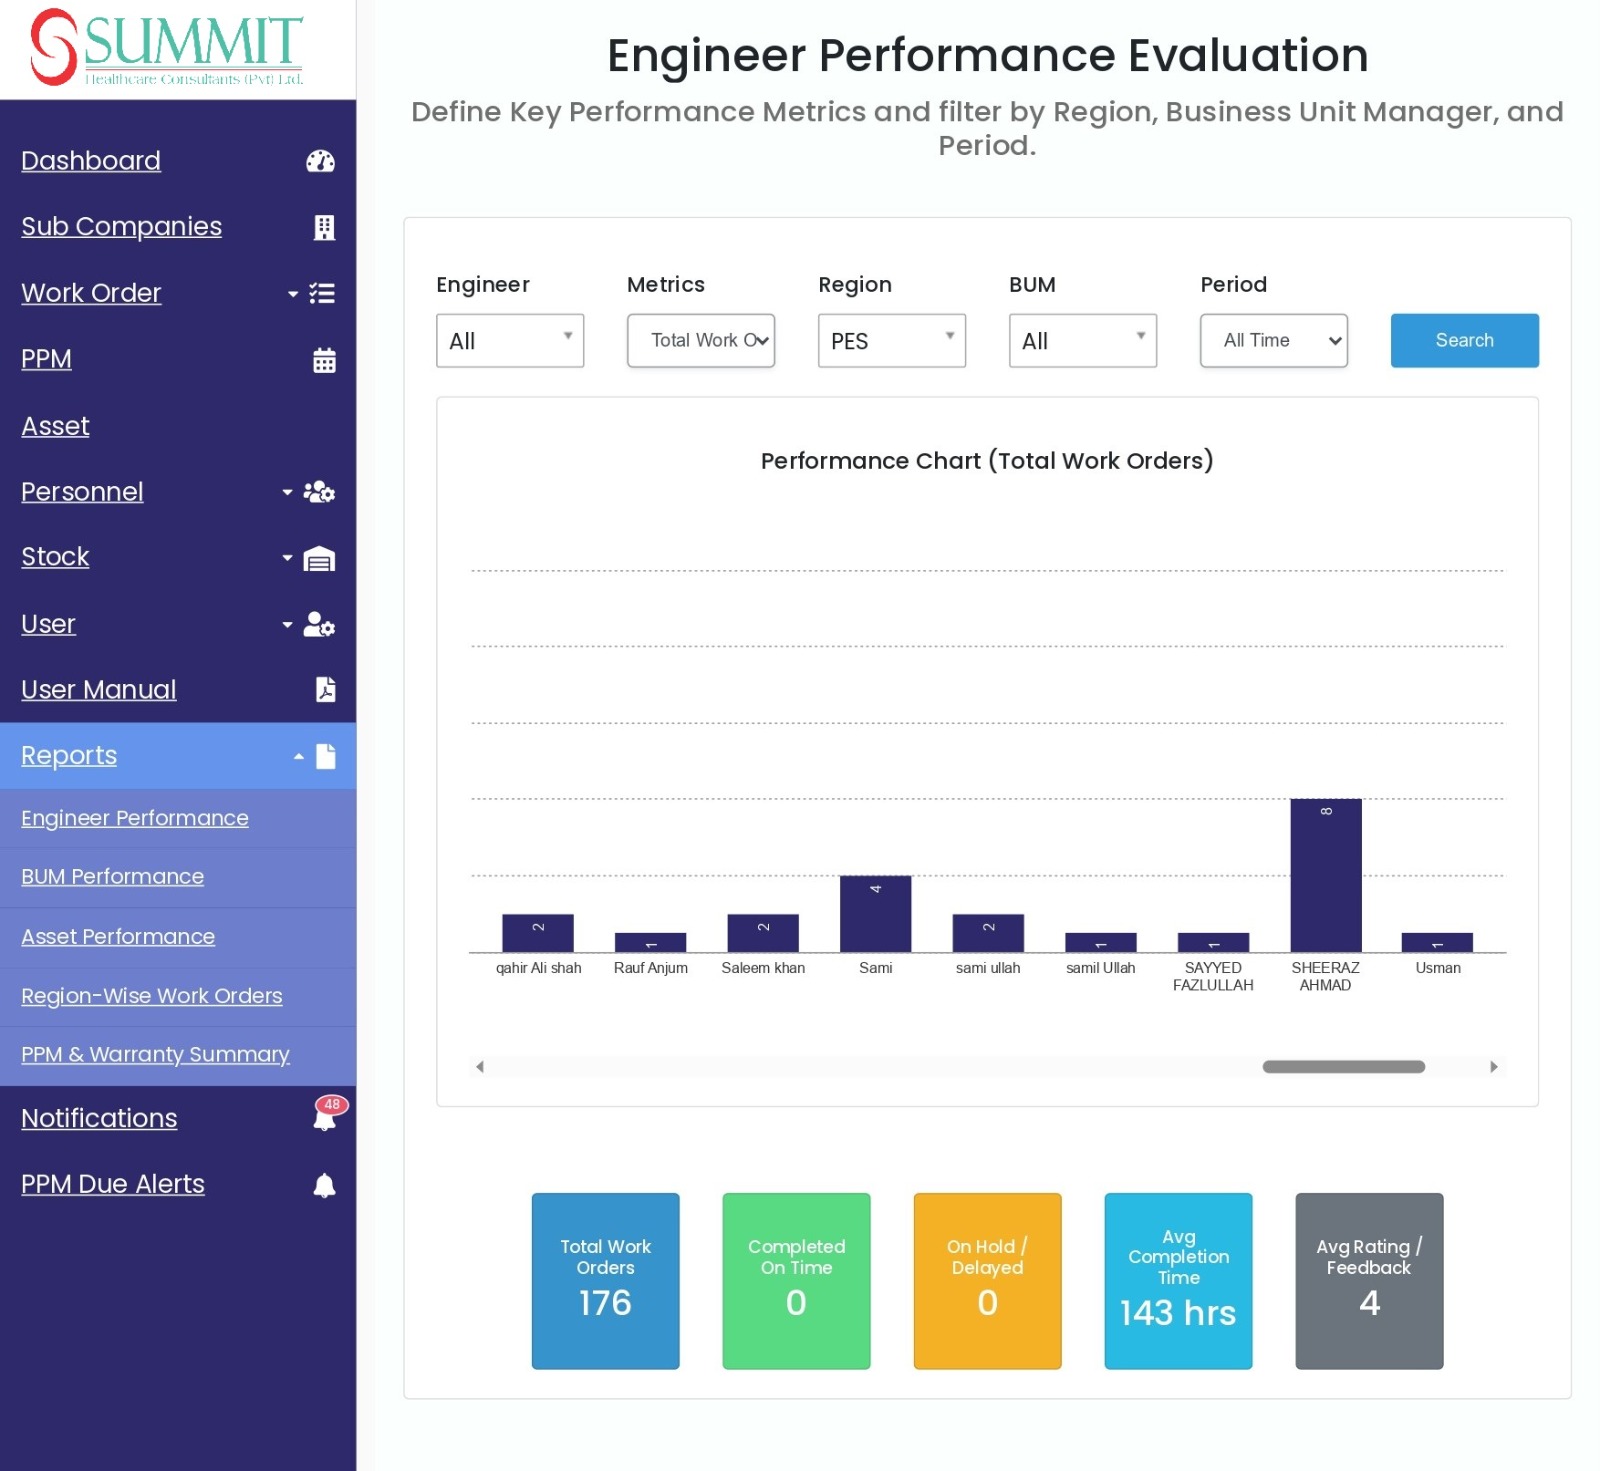
Task: Open the BUM Performance report
Action: coord(112,877)
